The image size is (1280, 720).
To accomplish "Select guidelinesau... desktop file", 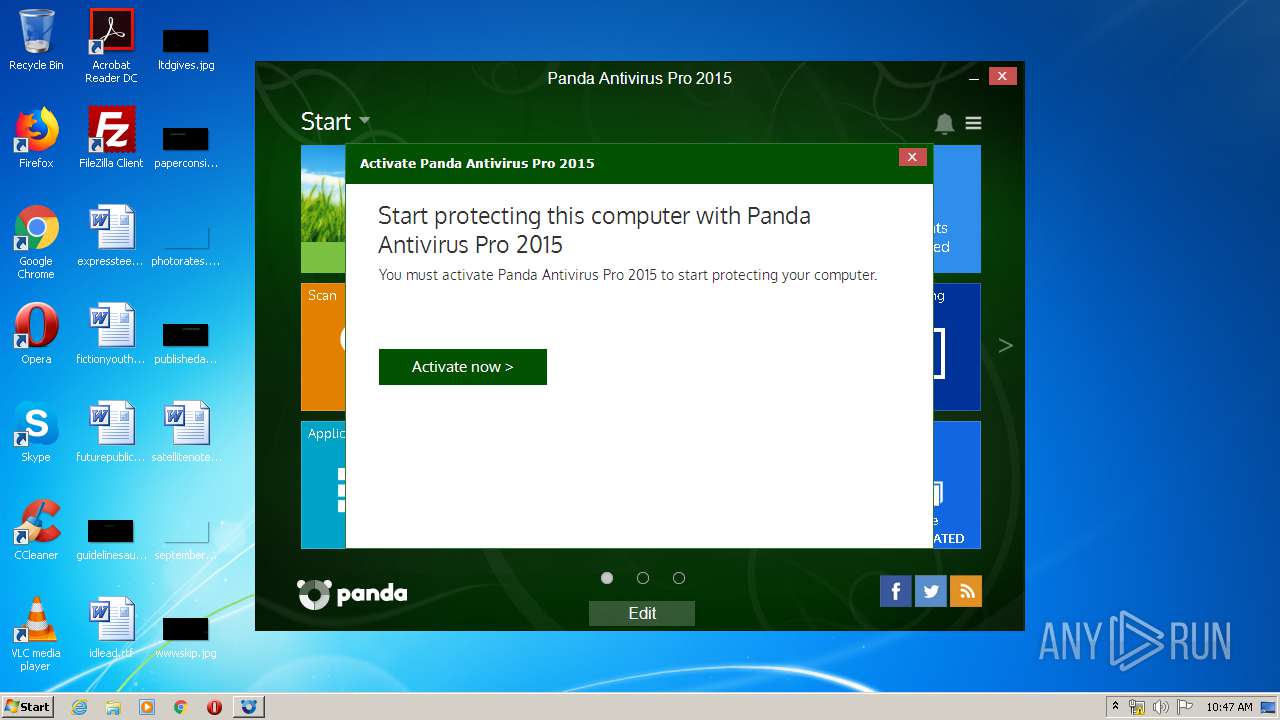I will point(111,540).
